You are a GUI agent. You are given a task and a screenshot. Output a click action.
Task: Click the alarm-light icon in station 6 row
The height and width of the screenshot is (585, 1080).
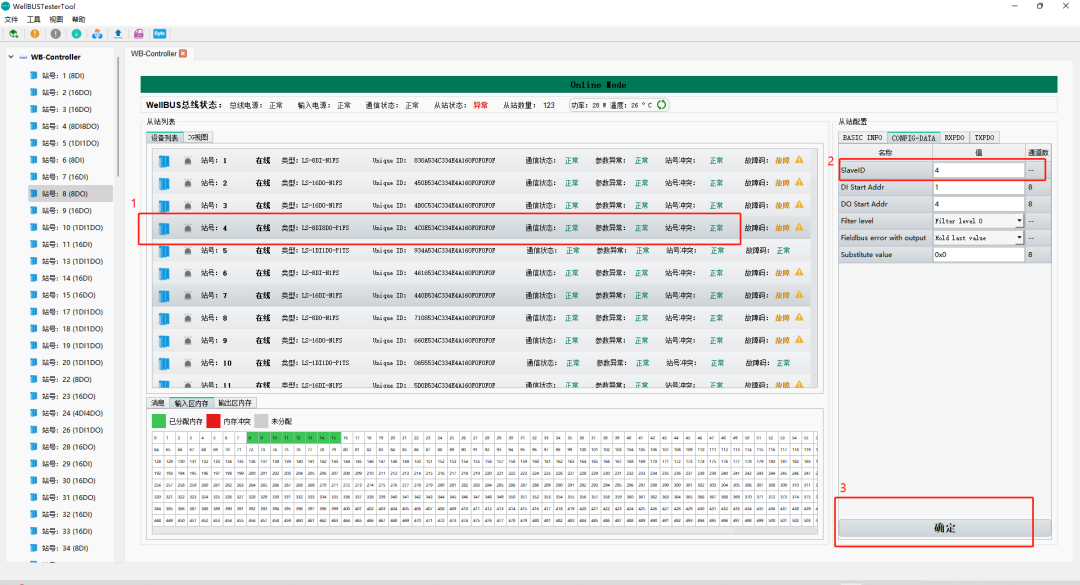pyautogui.click(x=187, y=274)
